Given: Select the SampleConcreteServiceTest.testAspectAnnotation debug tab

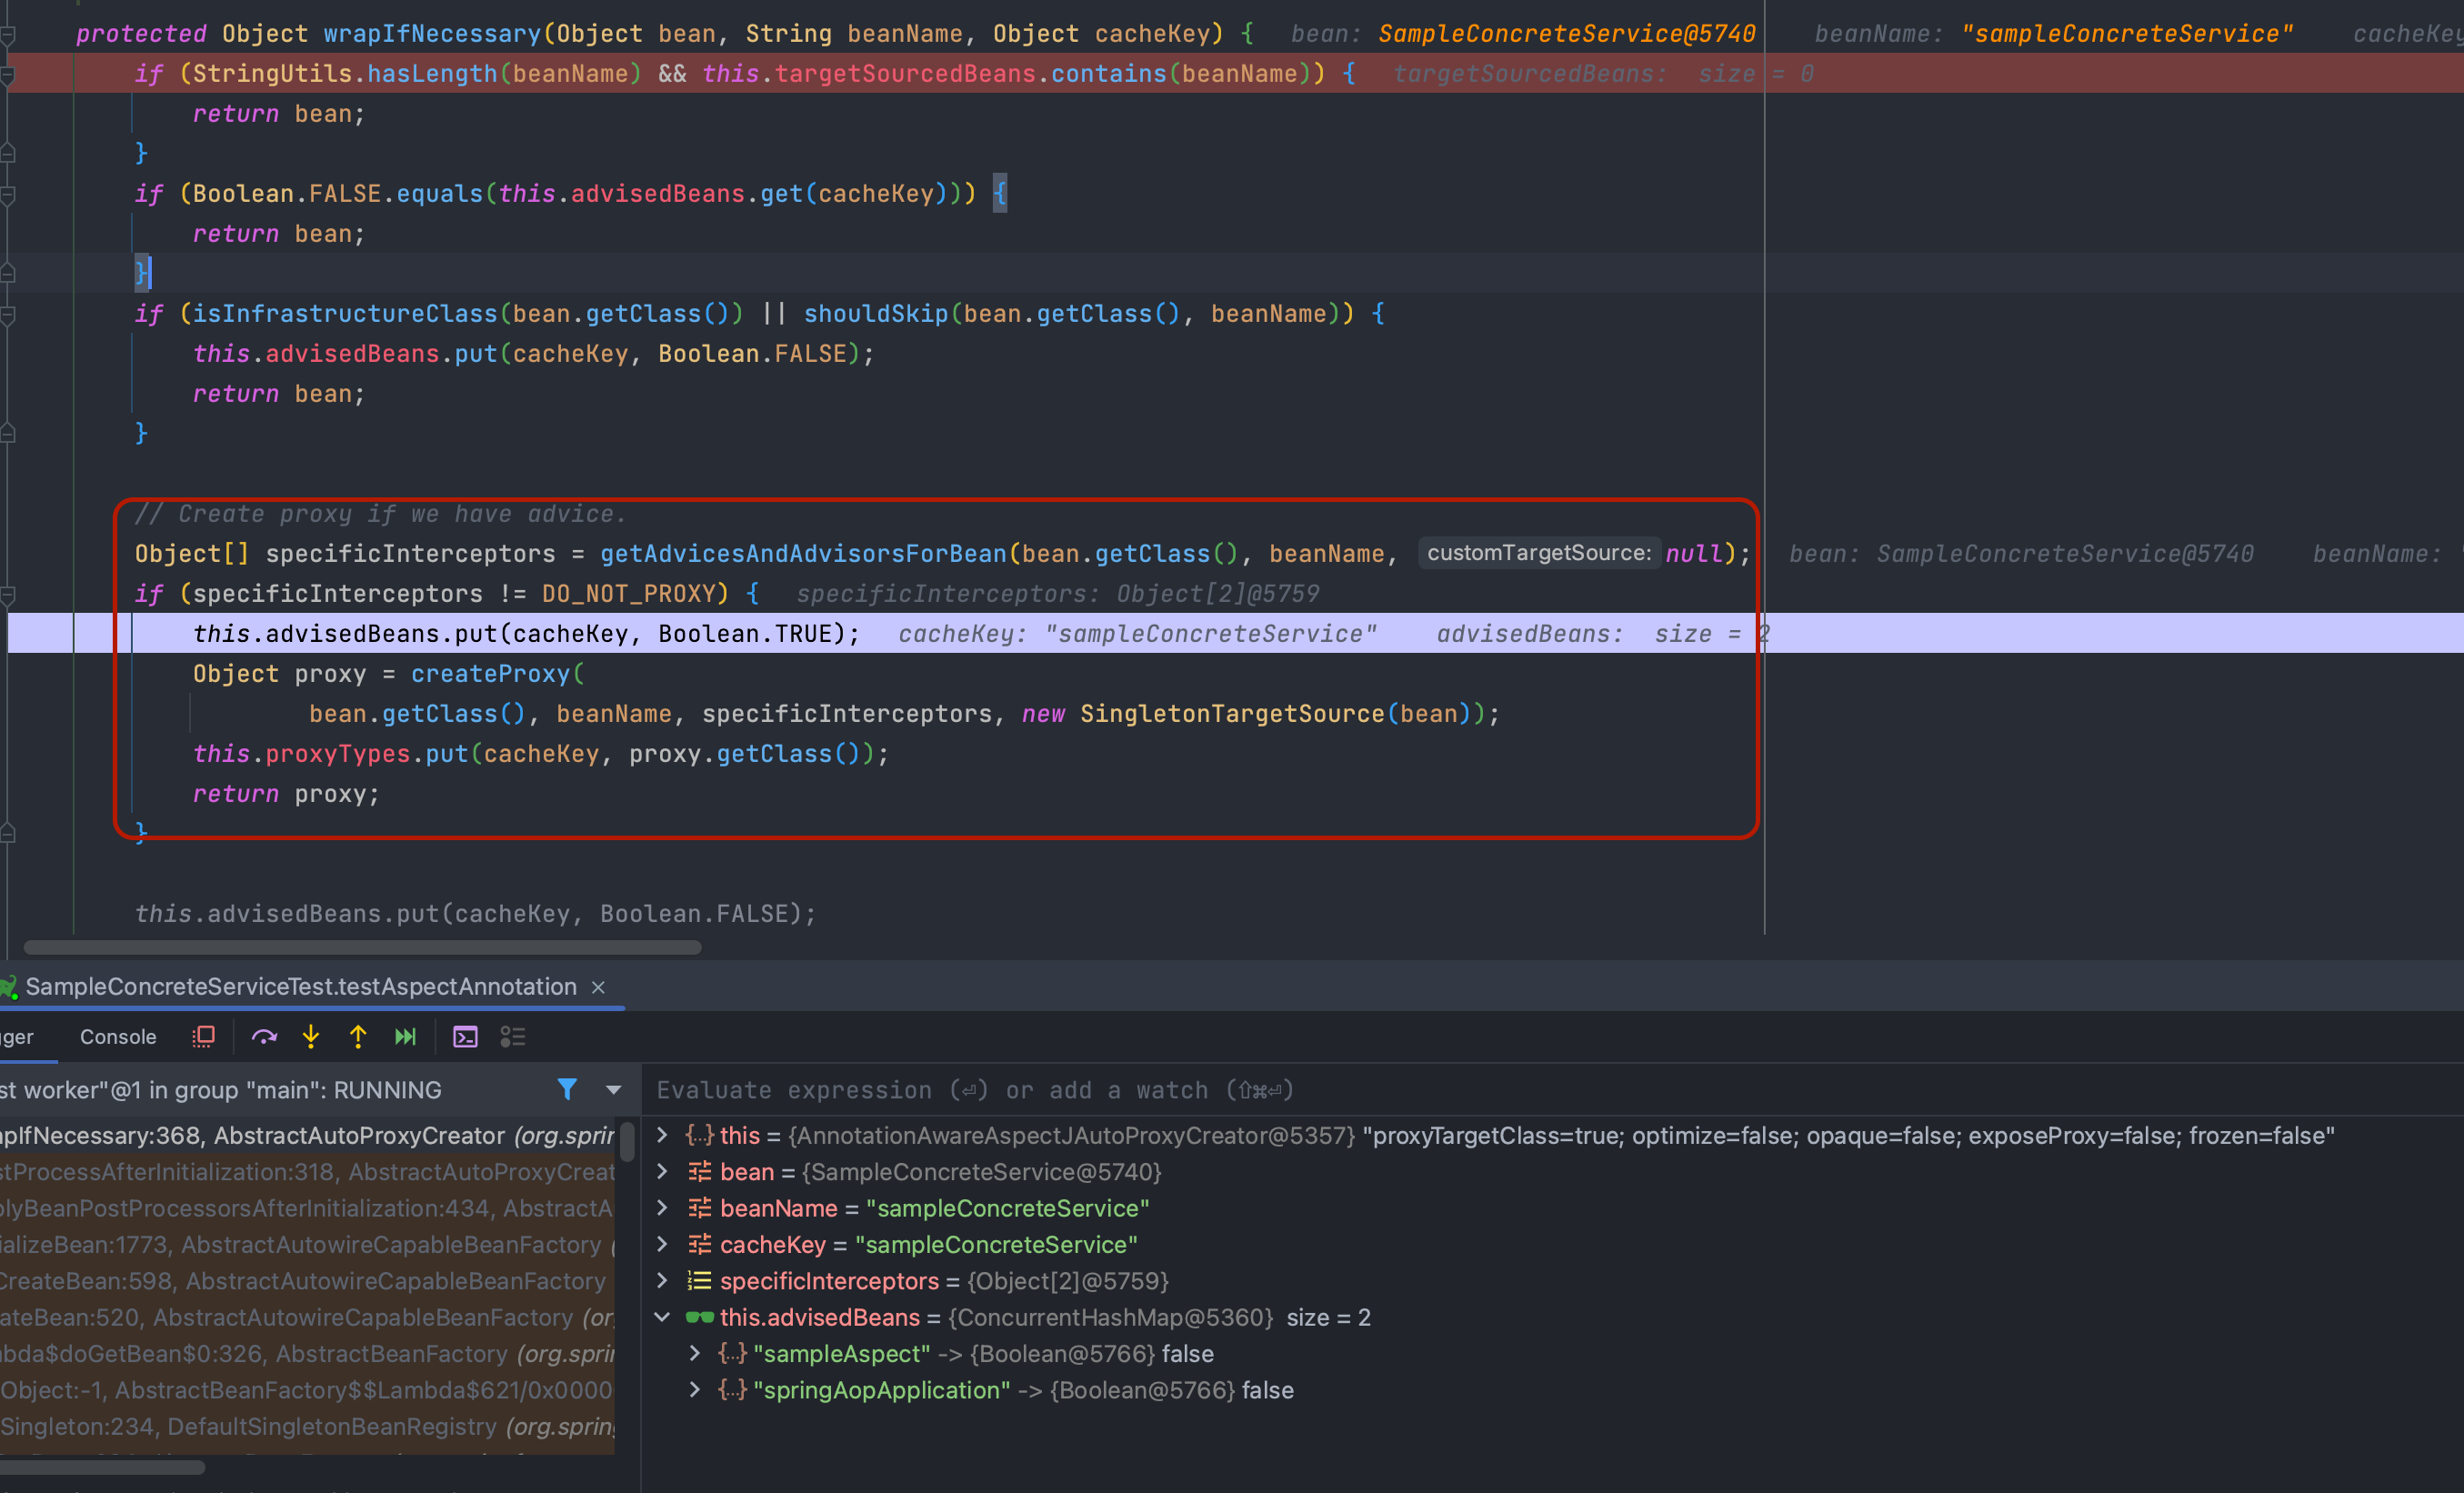Looking at the screenshot, I should coord(300,987).
